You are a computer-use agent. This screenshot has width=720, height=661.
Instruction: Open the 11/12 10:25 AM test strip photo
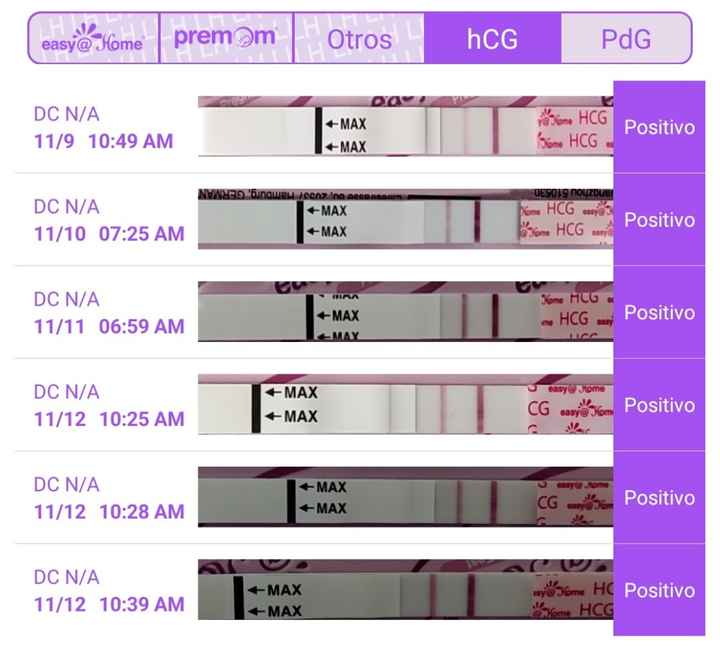point(405,404)
